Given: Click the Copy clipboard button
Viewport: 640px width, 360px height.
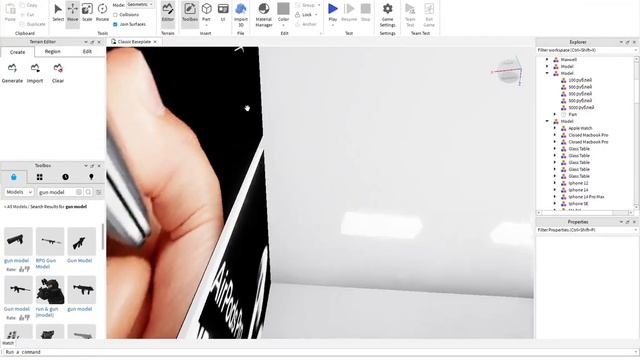Looking at the screenshot, I should tap(29, 5).
